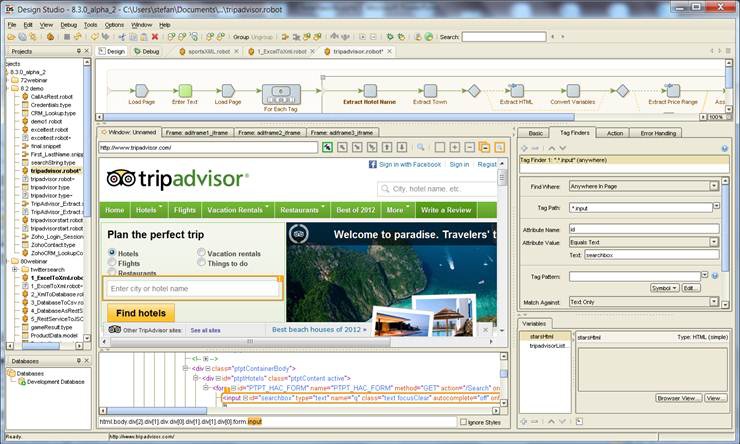Open the Frame: adiframe2_iframe tab
The height and width of the screenshot is (444, 740).
click(x=269, y=133)
